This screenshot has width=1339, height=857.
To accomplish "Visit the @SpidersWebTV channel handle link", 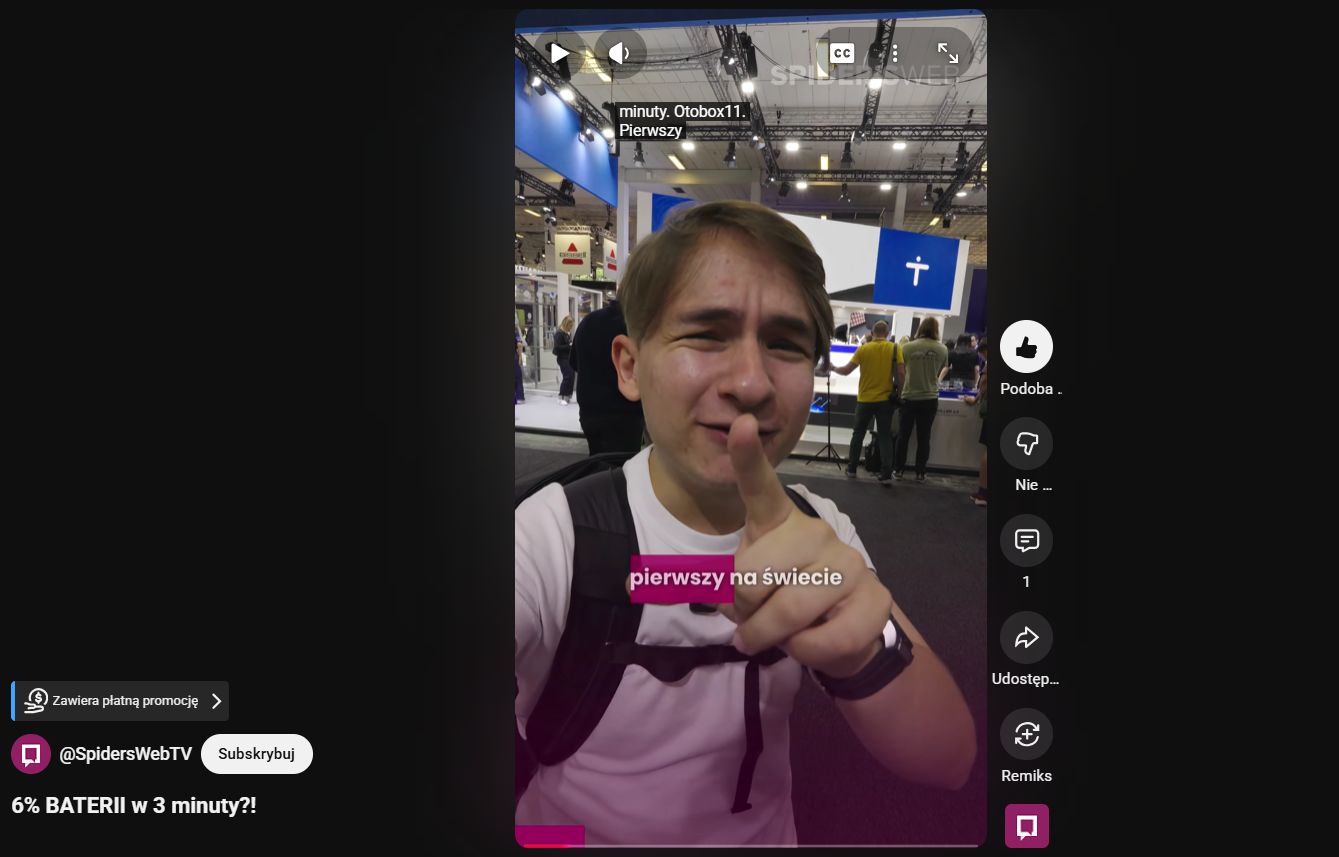I will 125,754.
